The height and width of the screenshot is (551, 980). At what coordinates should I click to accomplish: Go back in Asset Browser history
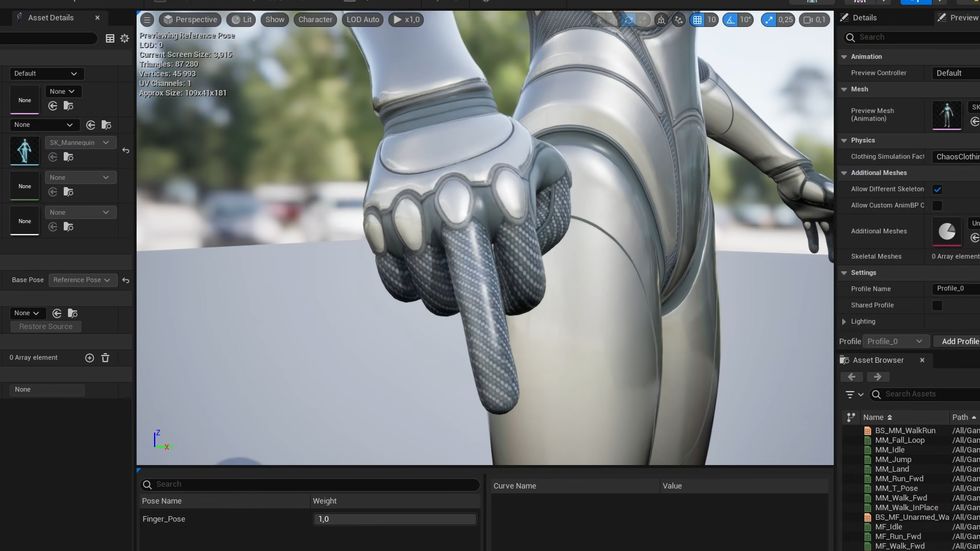[x=852, y=377]
